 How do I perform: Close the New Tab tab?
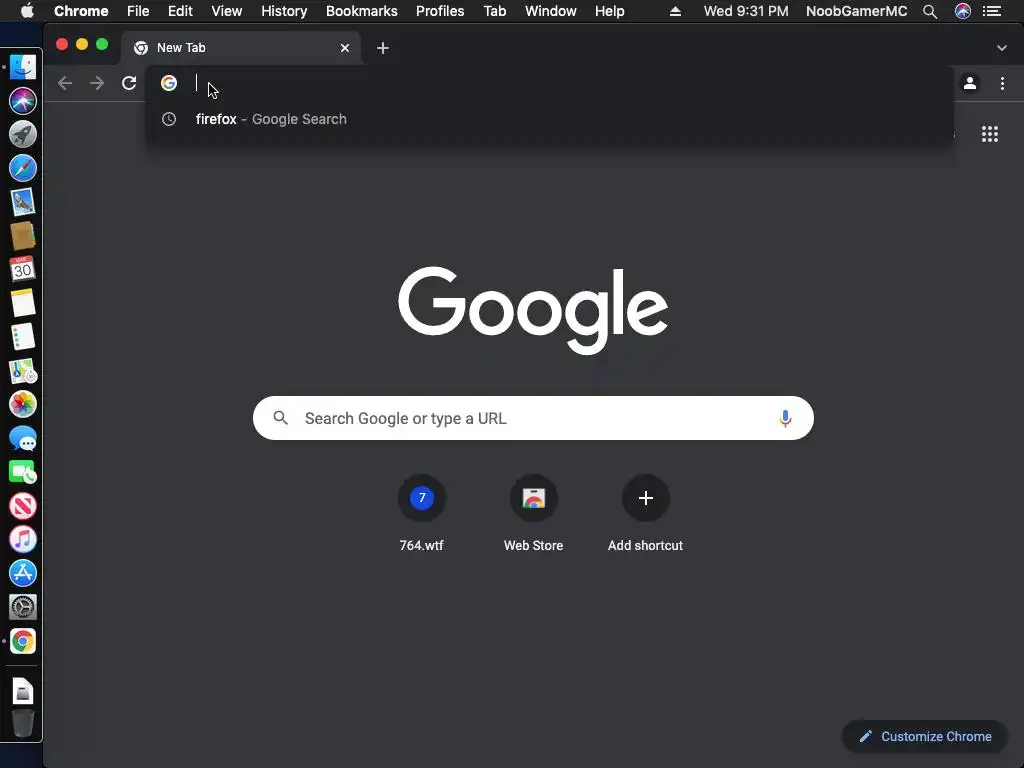coord(345,48)
